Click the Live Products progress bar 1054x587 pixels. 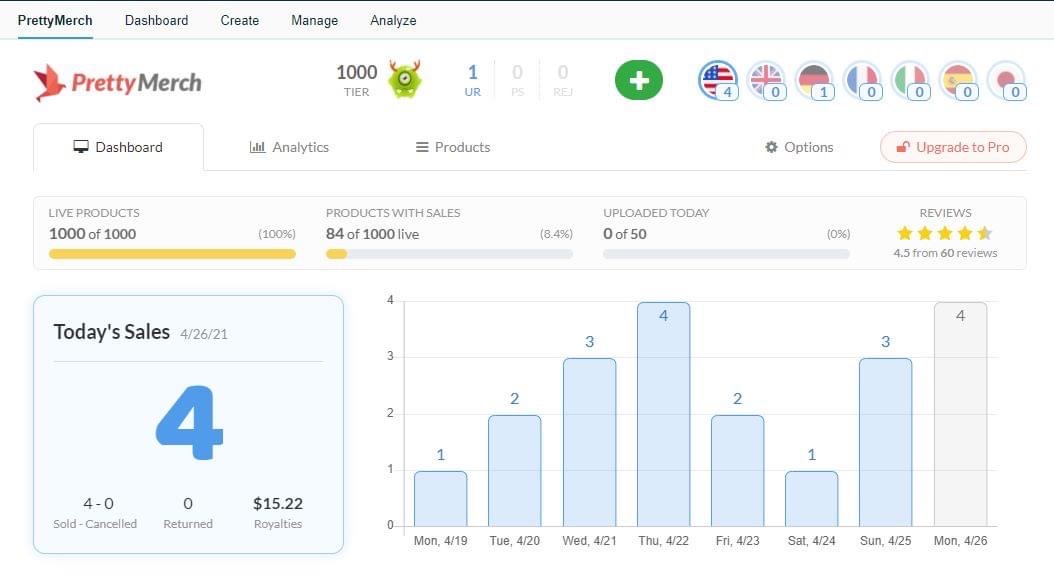(x=172, y=254)
